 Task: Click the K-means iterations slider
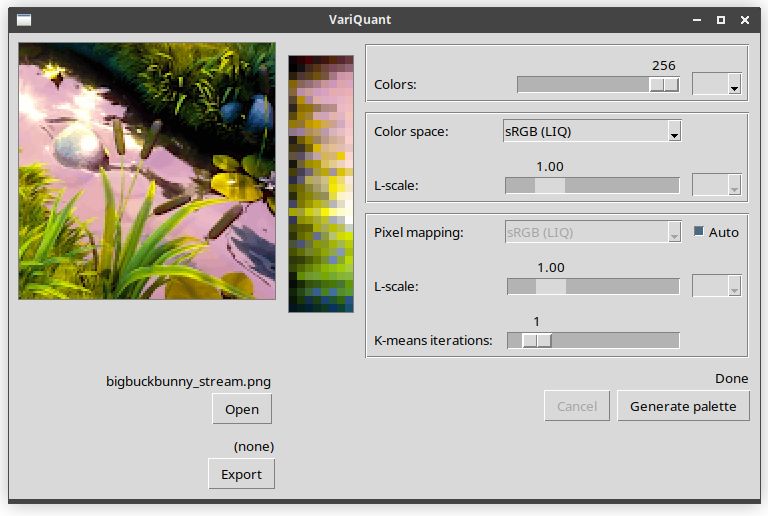(x=593, y=340)
